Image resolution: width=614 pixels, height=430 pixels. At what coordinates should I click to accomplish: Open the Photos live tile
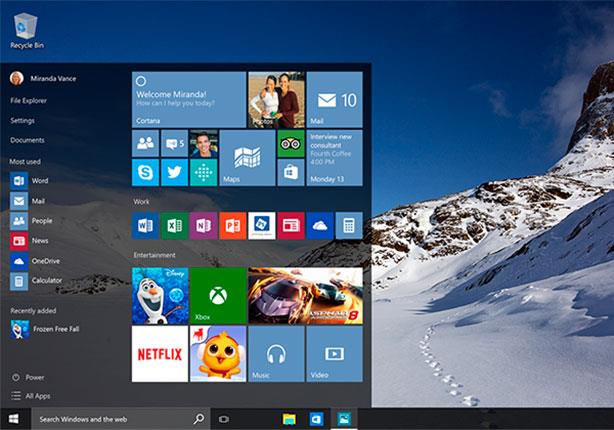pyautogui.click(x=276, y=99)
